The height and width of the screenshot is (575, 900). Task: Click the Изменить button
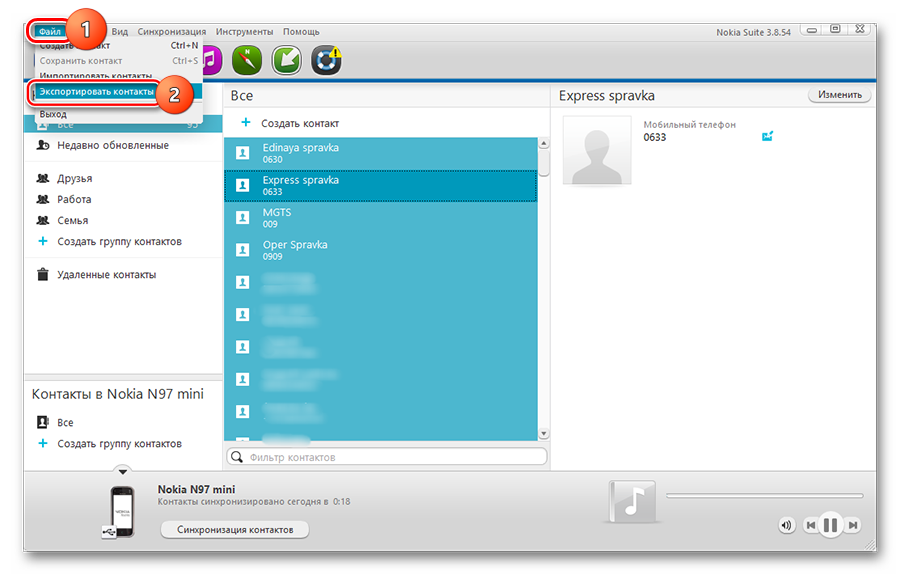tap(839, 95)
